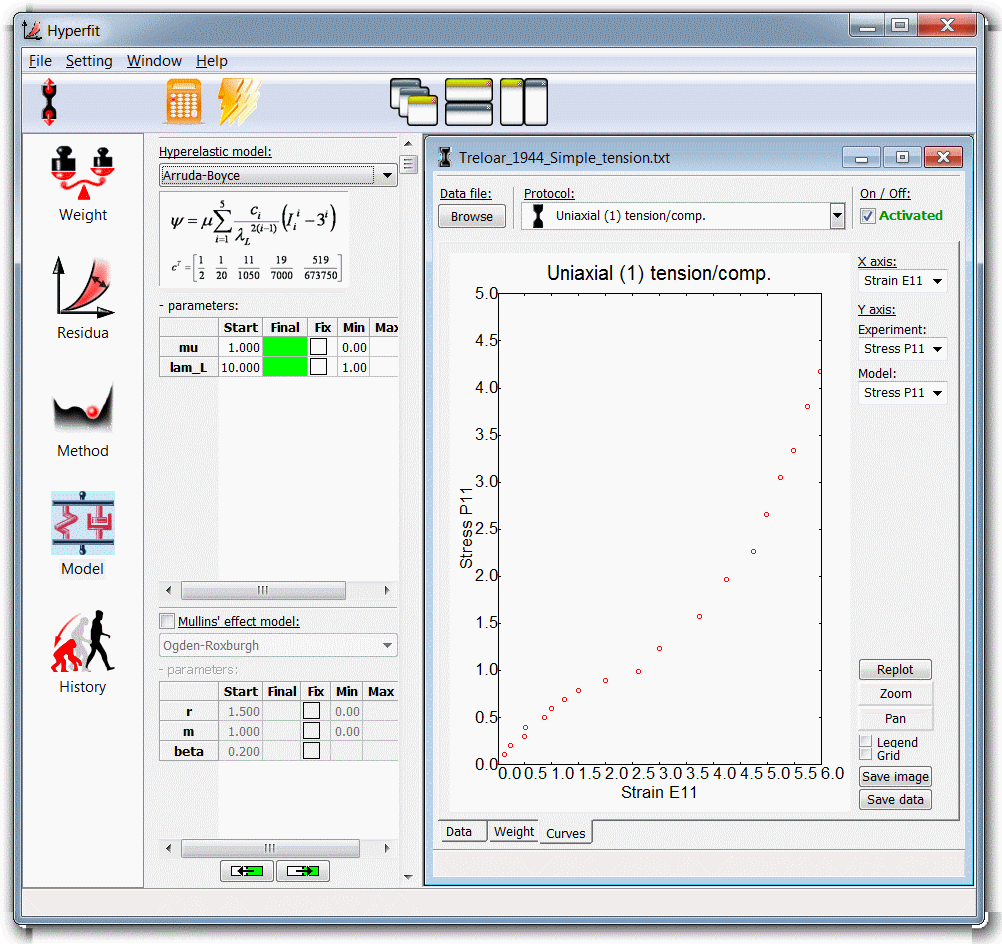
Task: Open the Arruda-Boyce hyperelastic model dropdown
Action: tap(278, 175)
